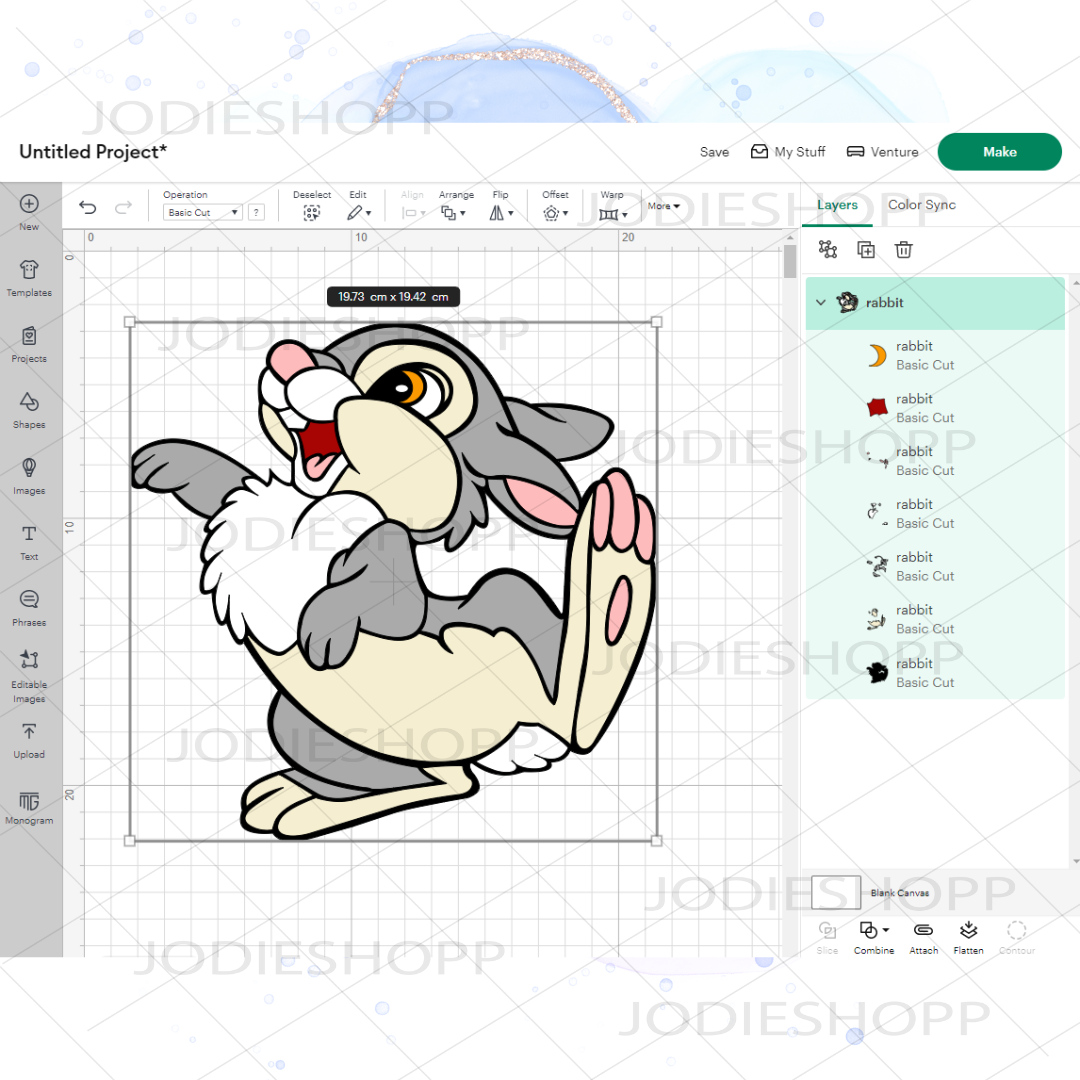Select the orange crescent rabbit layer

coord(935,356)
